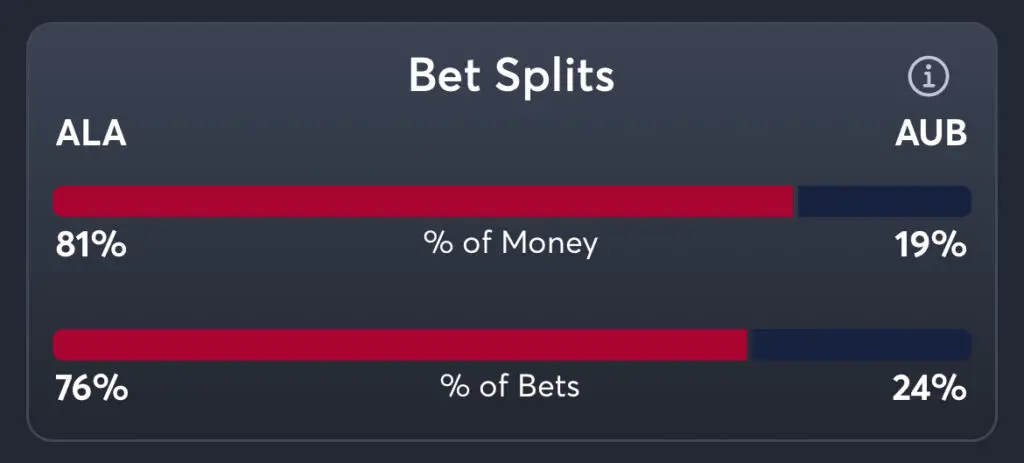Click the 24% bets value
The height and width of the screenshot is (463, 1024).
click(930, 388)
